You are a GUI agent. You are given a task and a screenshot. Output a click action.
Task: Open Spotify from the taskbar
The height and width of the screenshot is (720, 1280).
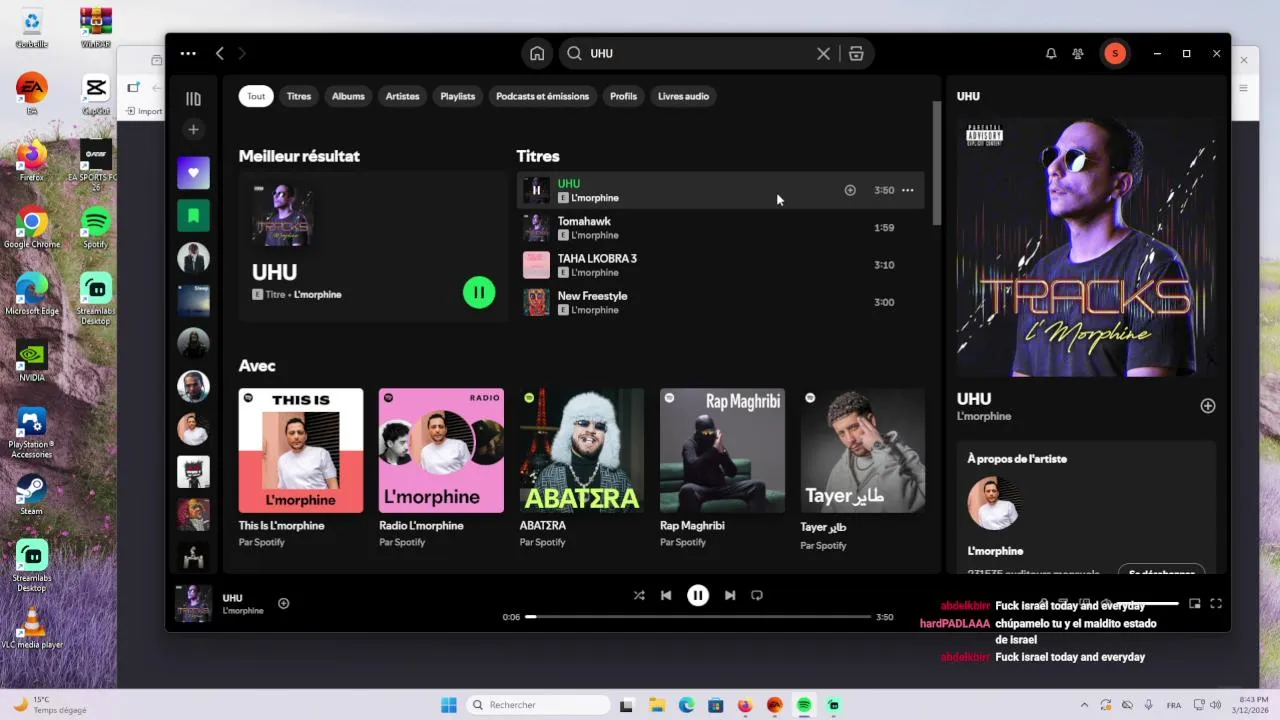(x=804, y=705)
